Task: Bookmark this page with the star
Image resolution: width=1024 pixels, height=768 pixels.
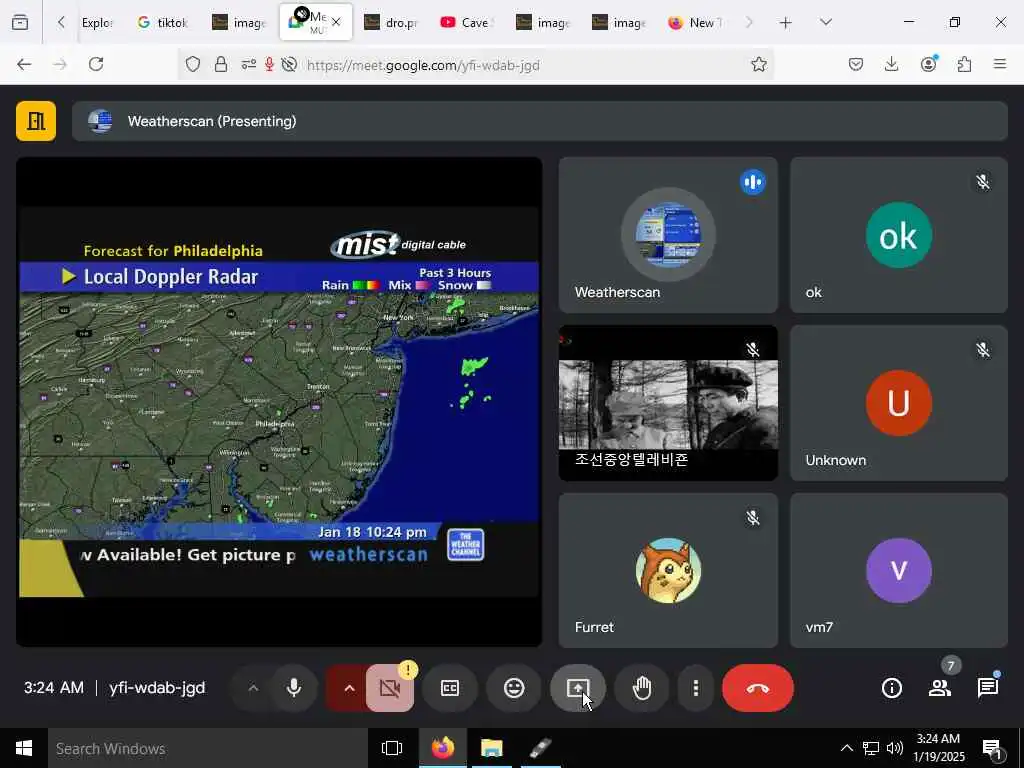Action: point(758,64)
